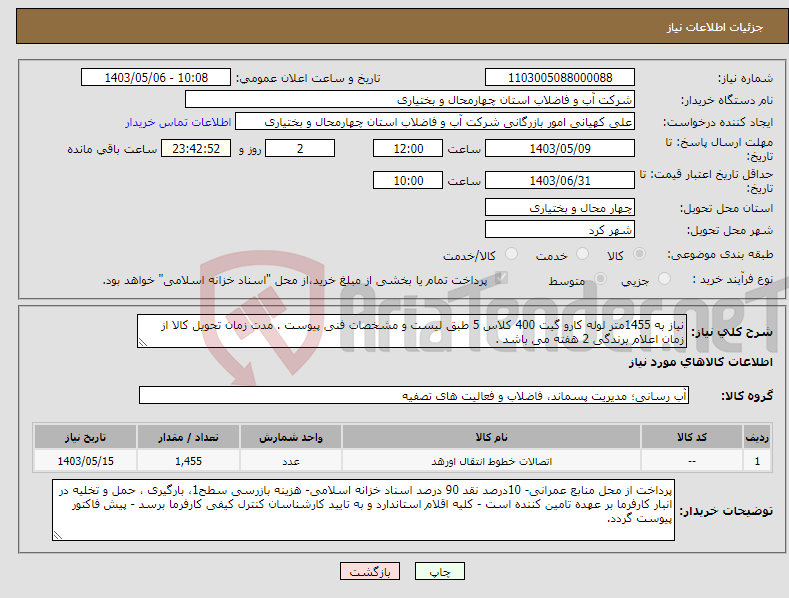Click the announcement date field 1403/05/06 - 10:08

click(156, 78)
